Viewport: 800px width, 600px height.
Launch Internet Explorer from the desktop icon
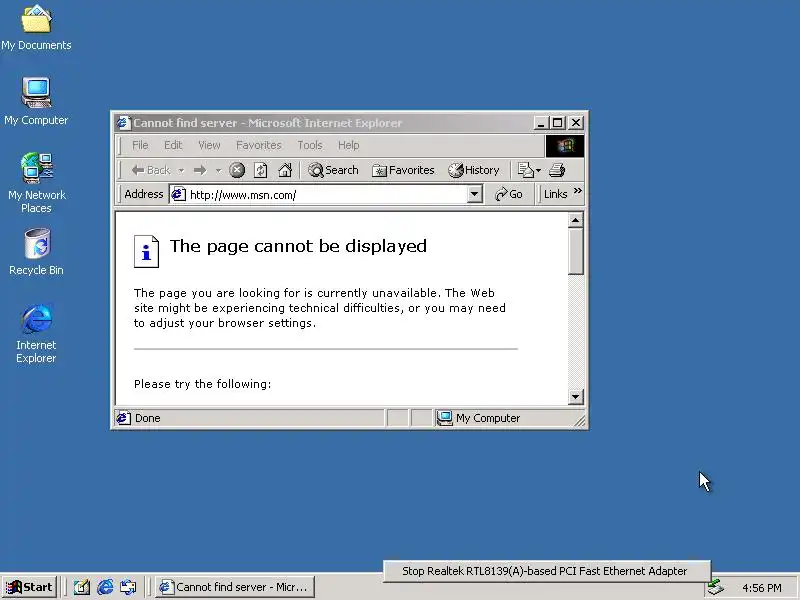[x=36, y=334]
